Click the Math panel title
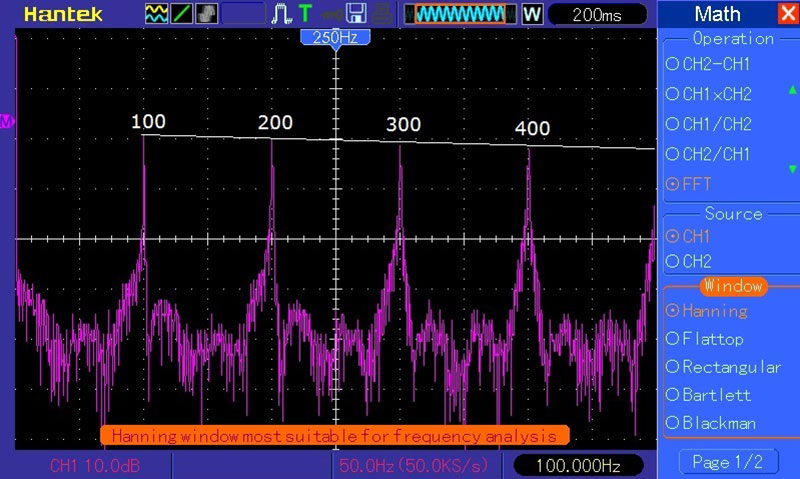Viewport: 800px width, 479px height. 717,14
